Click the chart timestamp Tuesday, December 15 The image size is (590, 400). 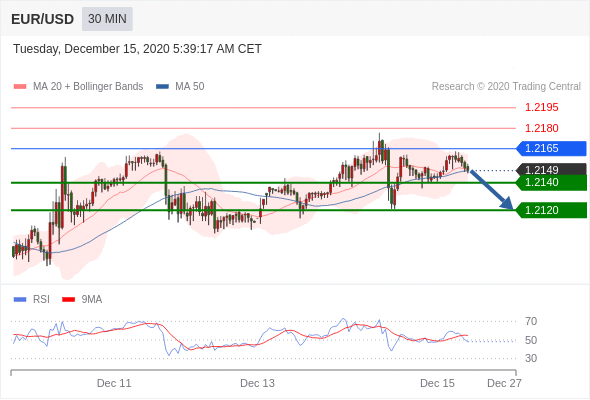(x=137, y=49)
